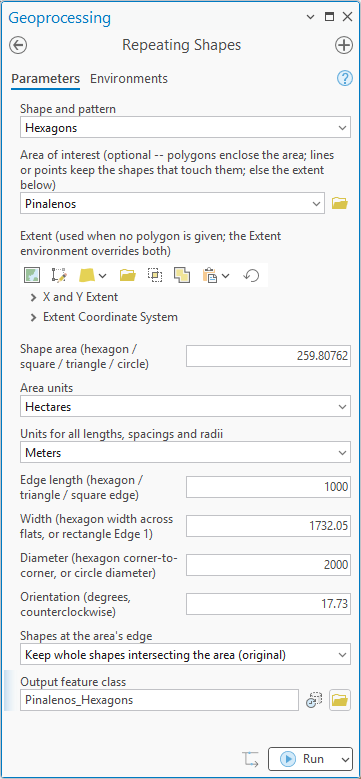
Task: Browse for extent dataset folder icon
Action: pos(128,275)
